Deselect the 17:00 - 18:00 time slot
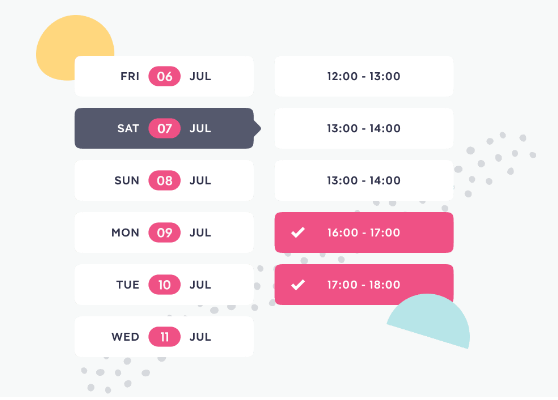The width and height of the screenshot is (558, 400). click(x=364, y=285)
